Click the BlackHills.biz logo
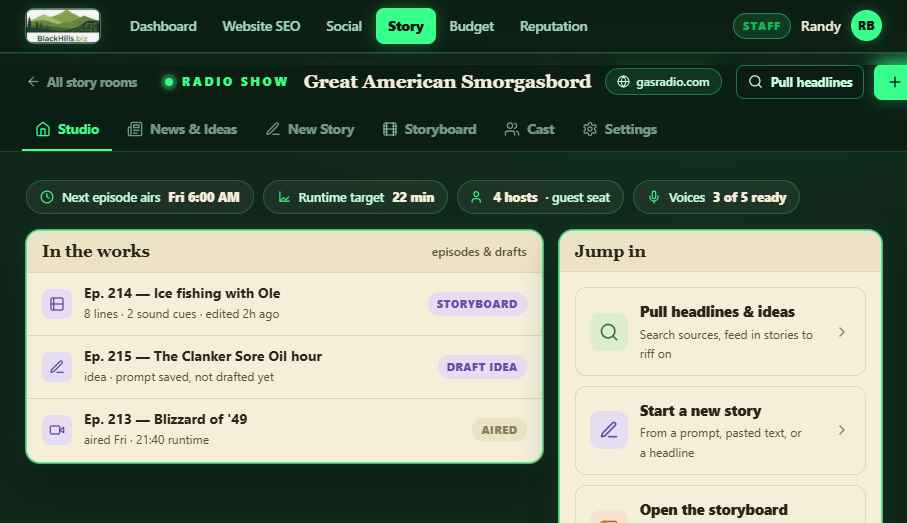 tap(62, 26)
